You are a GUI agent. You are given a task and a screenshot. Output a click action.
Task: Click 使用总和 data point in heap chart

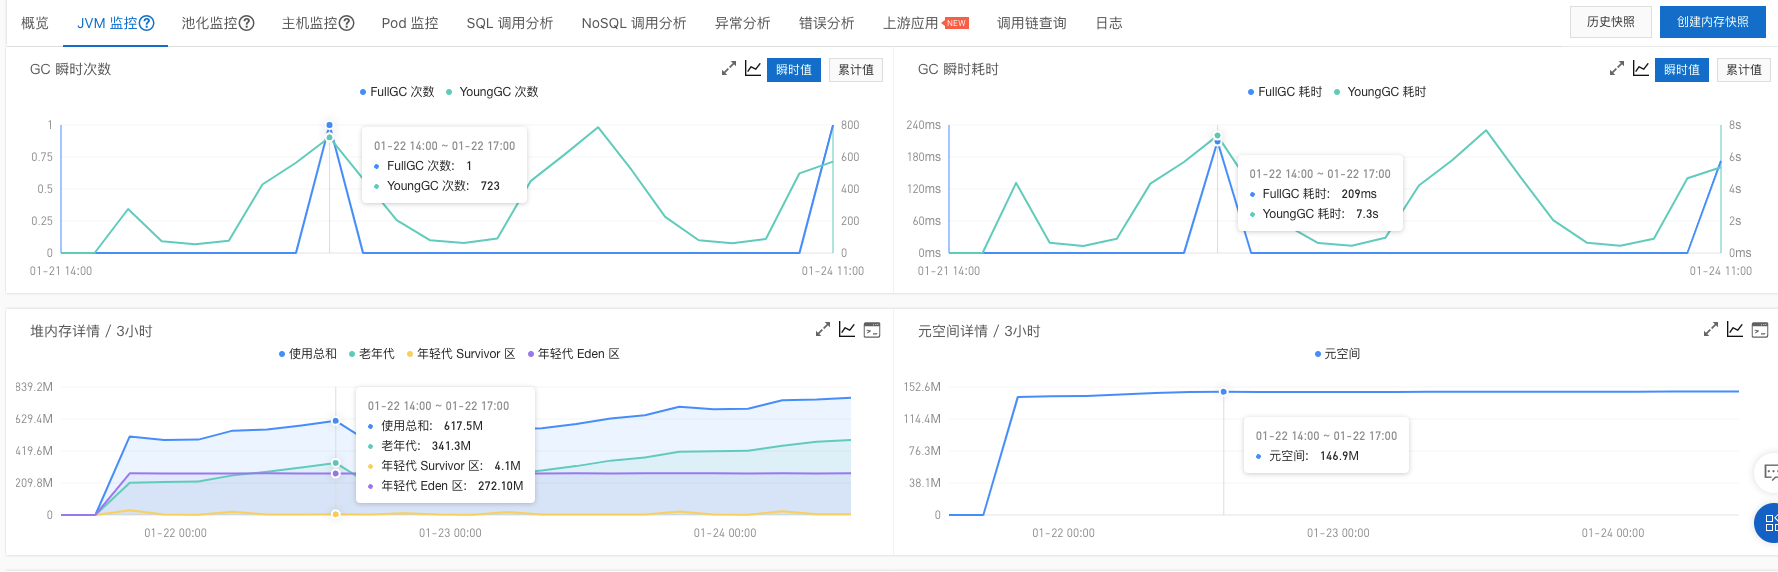336,421
